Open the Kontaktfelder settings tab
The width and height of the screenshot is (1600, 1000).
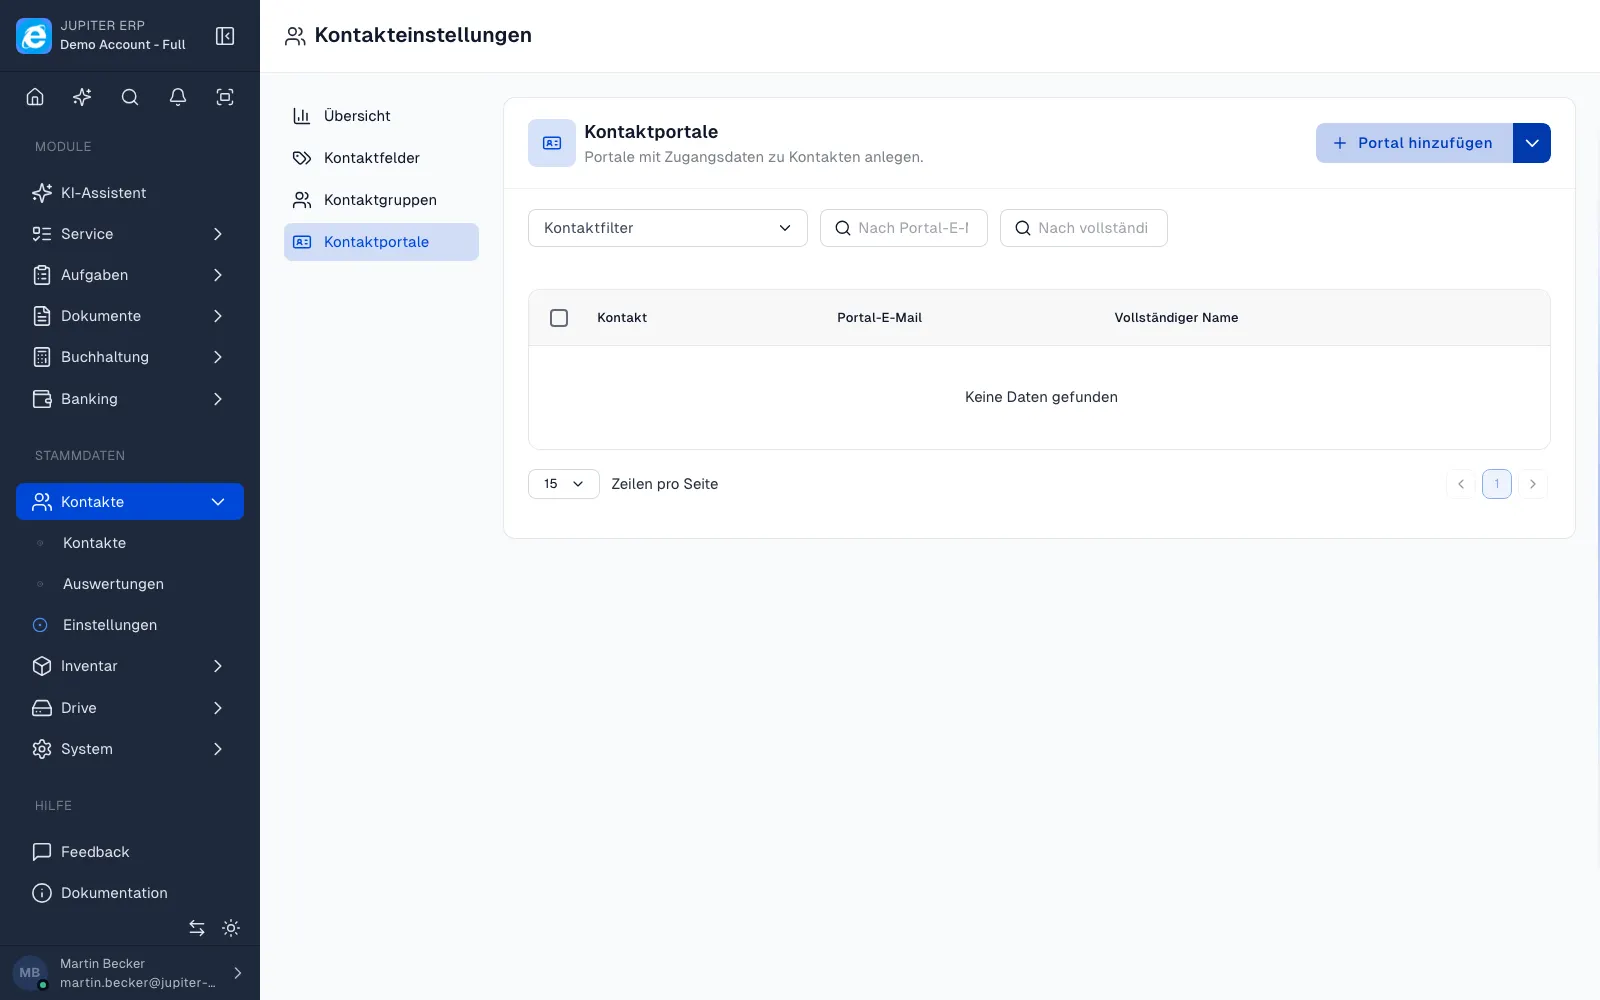coord(381,158)
